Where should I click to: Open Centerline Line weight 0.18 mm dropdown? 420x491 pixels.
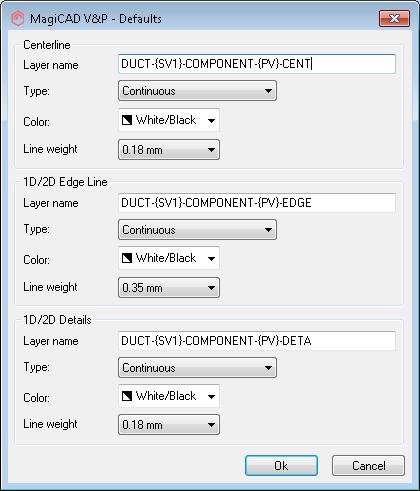[169, 150]
